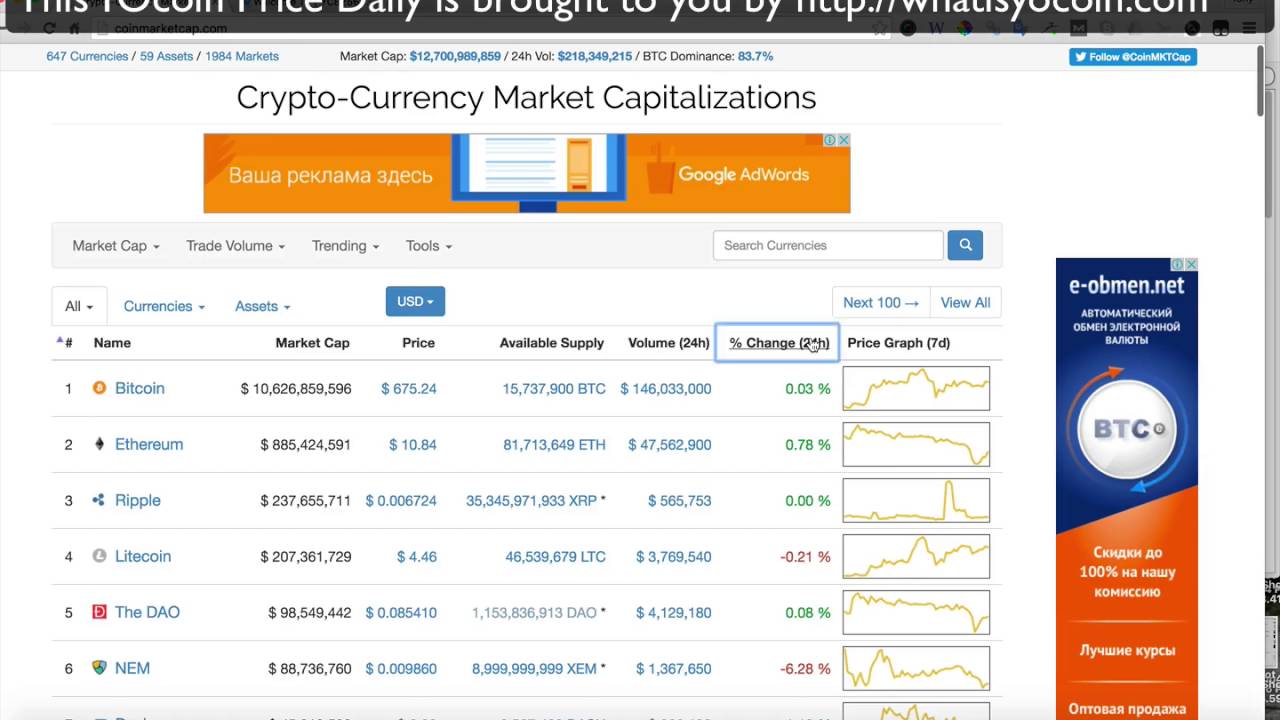This screenshot has width=1280, height=720.
Task: Open the NEM currency page
Action: tap(132, 668)
